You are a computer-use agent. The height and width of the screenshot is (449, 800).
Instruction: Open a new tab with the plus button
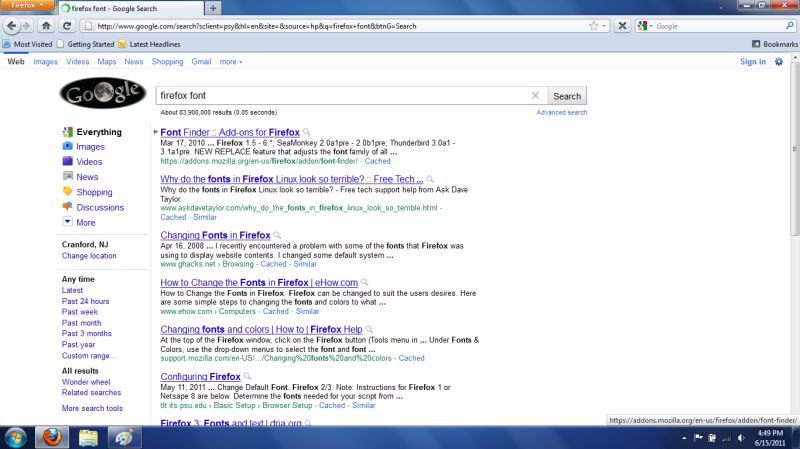213,8
